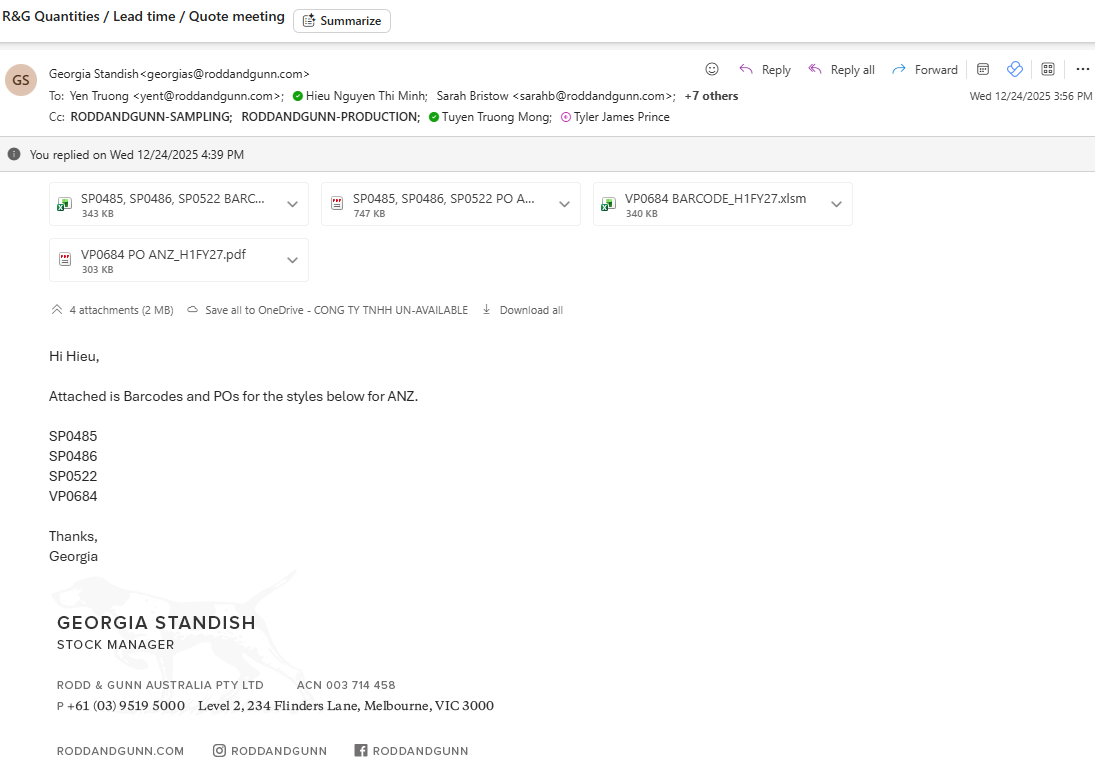
Task: Expand dropdown for SP0485 barcode Excel attachment
Action: [292, 204]
